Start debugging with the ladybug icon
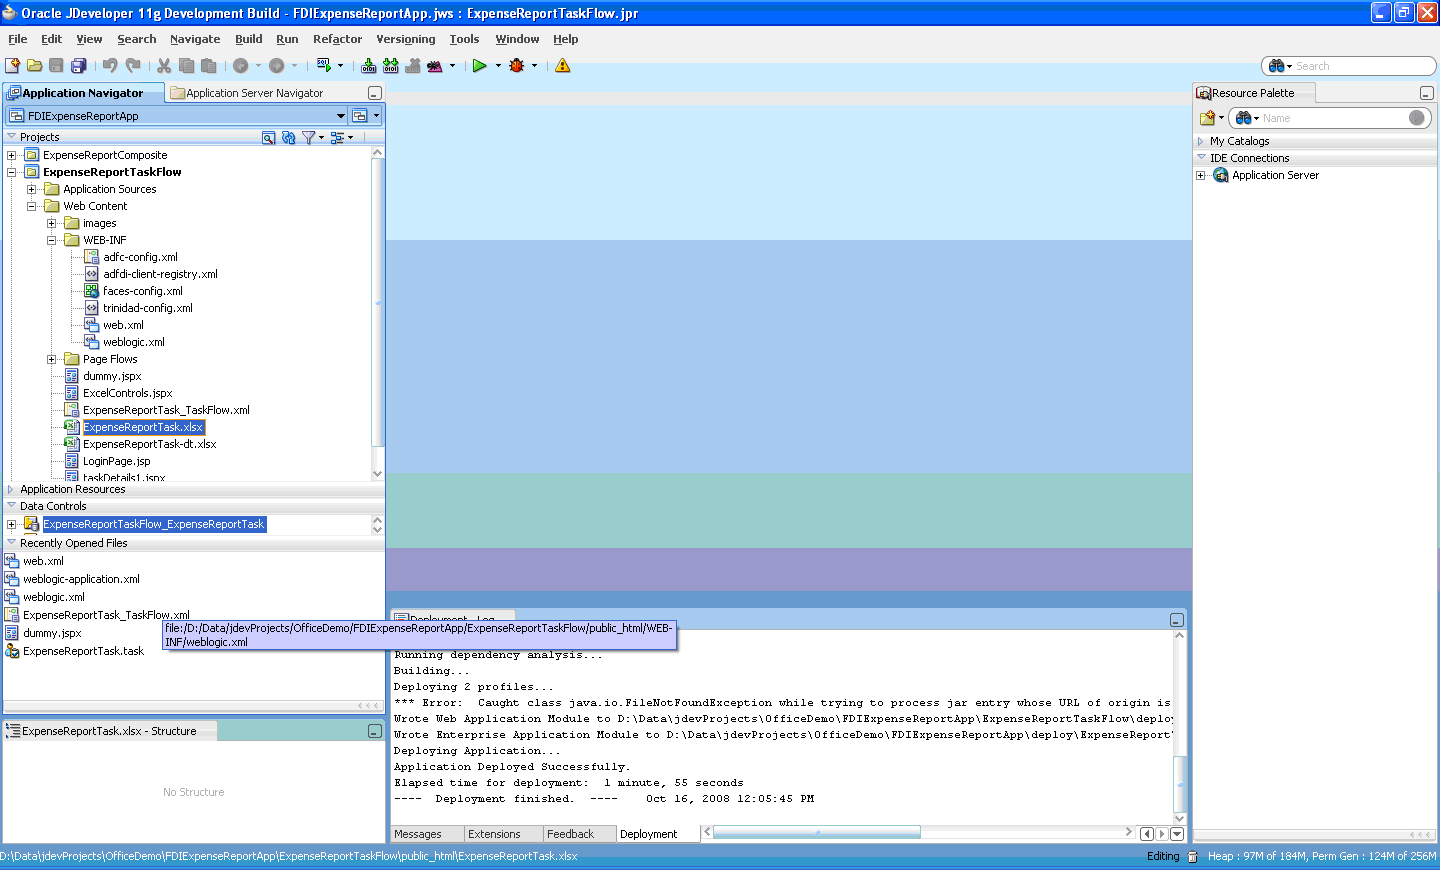Image resolution: width=1440 pixels, height=870 pixels. pos(517,66)
